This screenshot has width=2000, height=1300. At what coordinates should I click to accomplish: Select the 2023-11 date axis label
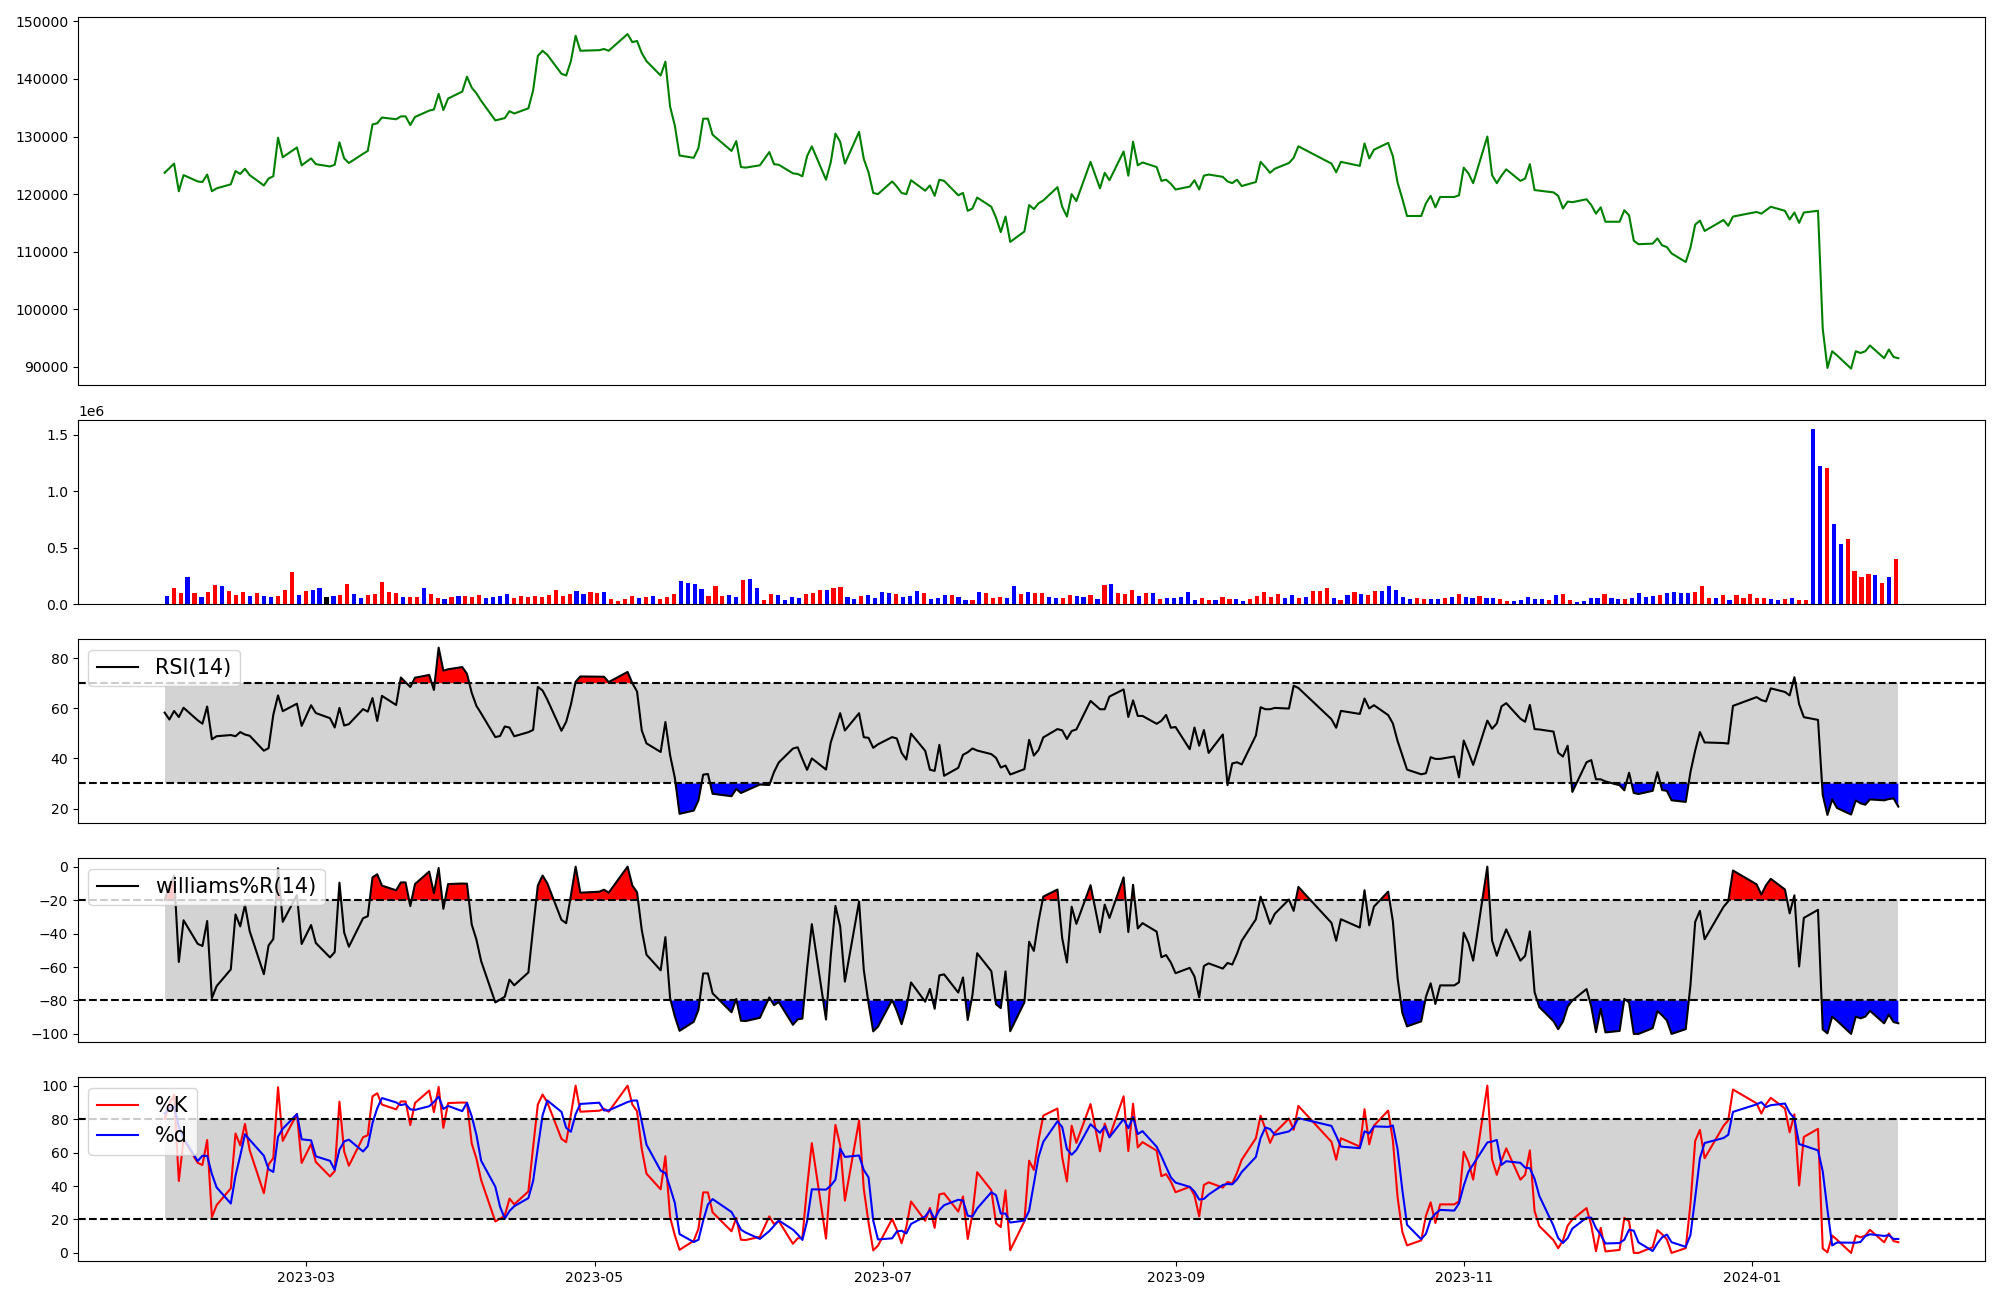1464,1277
